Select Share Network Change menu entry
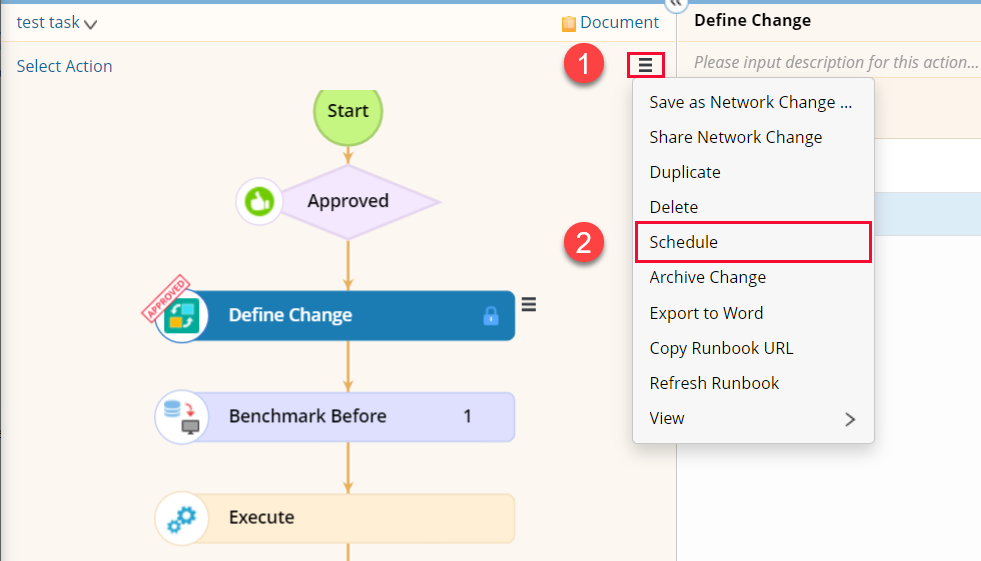 click(736, 137)
